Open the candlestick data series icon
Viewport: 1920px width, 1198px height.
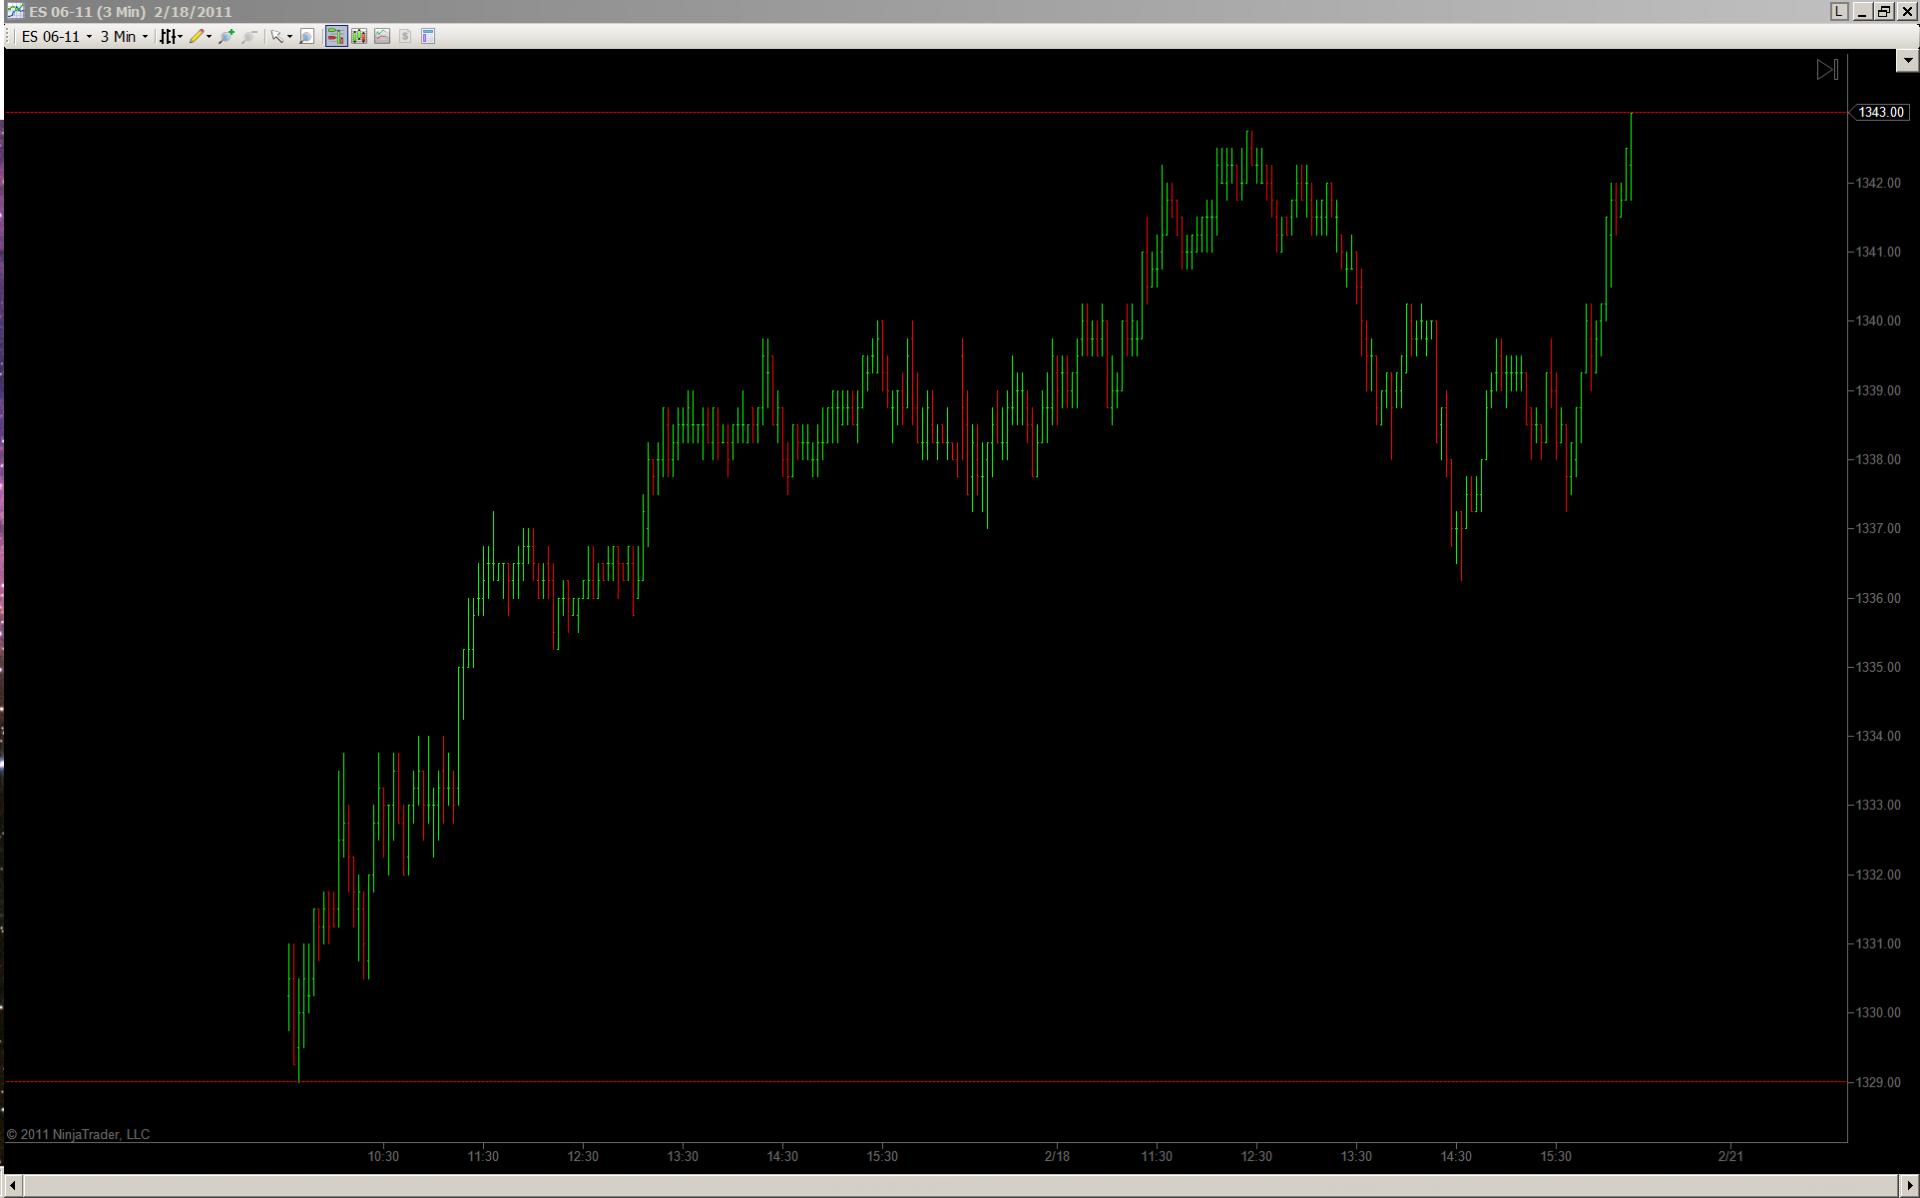click(359, 36)
